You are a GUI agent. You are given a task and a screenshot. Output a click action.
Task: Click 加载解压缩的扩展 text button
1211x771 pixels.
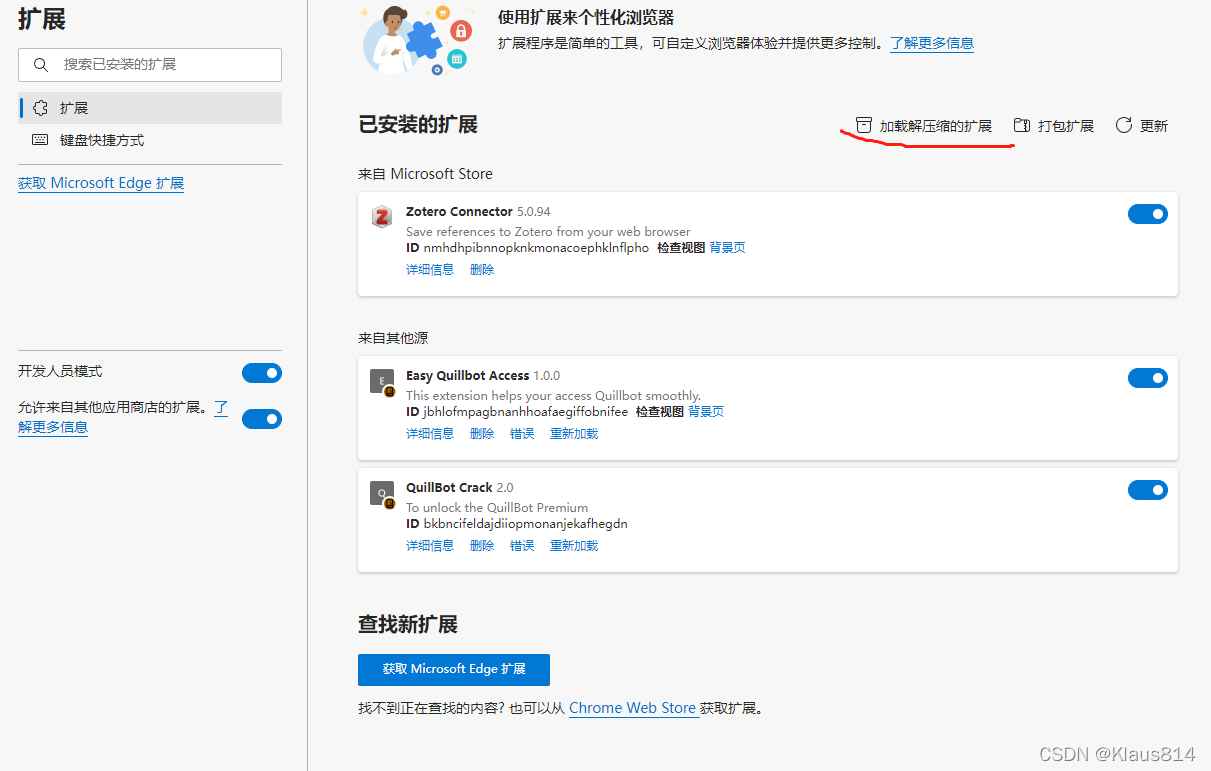coord(936,126)
